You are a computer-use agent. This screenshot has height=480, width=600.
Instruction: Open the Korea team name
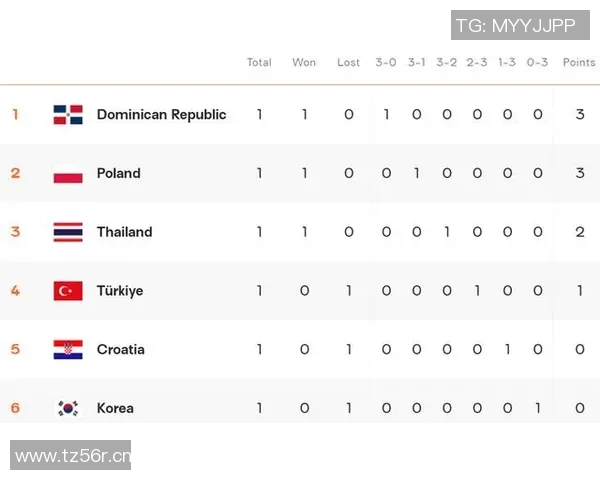click(115, 408)
